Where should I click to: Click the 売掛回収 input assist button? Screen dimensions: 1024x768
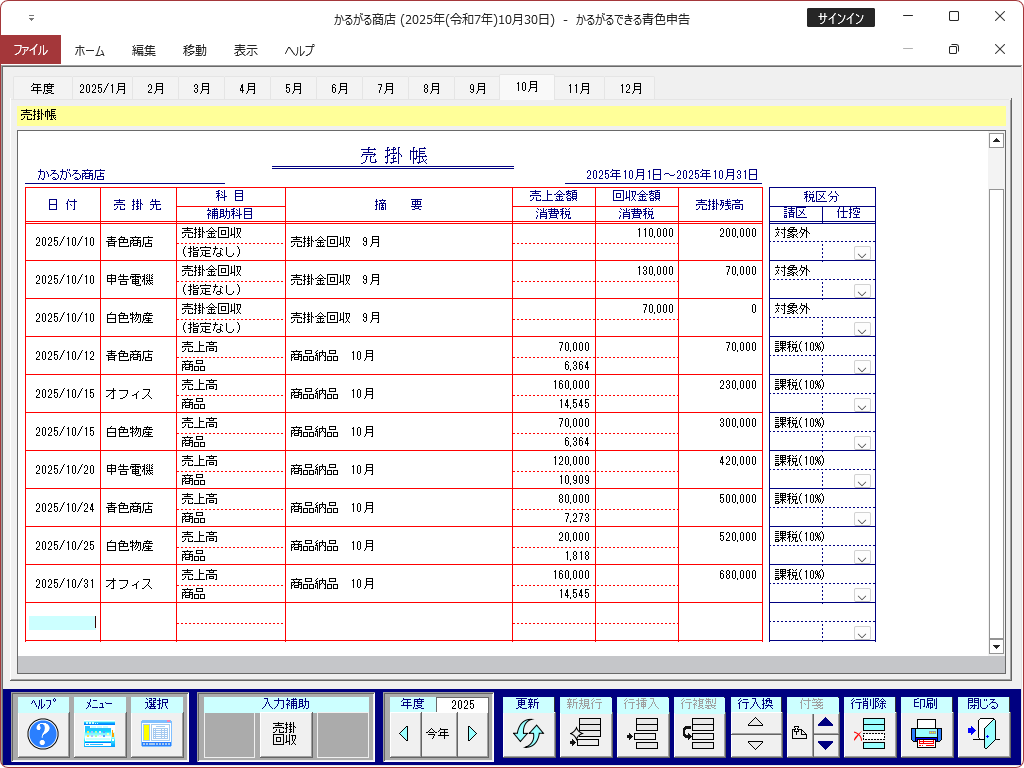(x=285, y=734)
